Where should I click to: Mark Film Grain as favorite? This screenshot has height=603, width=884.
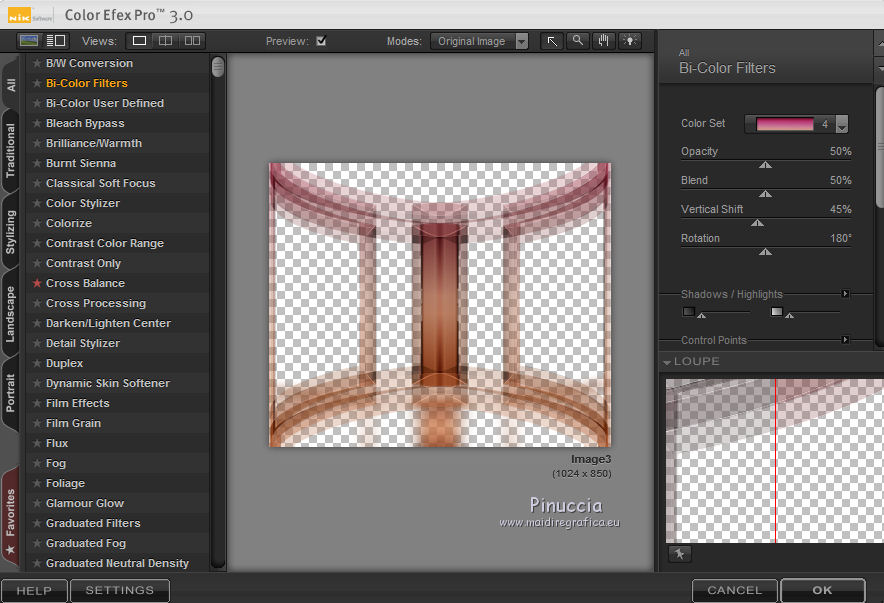click(37, 424)
